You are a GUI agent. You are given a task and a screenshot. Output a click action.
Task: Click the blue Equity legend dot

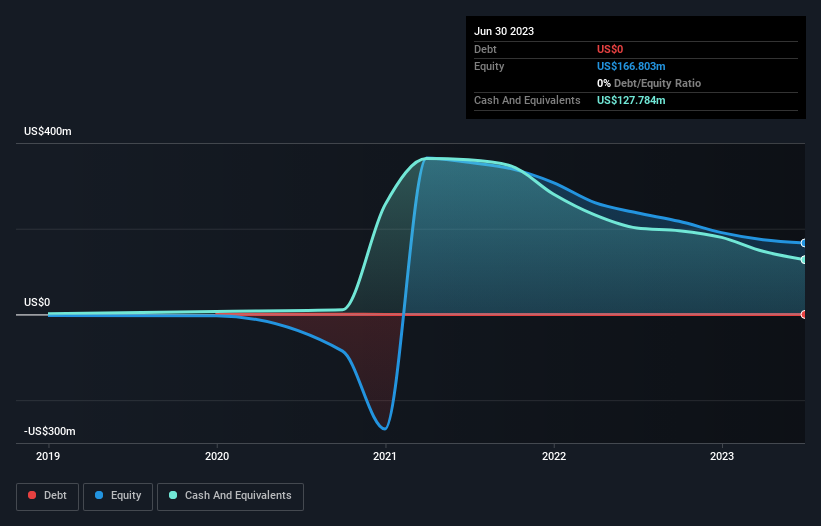(99, 495)
